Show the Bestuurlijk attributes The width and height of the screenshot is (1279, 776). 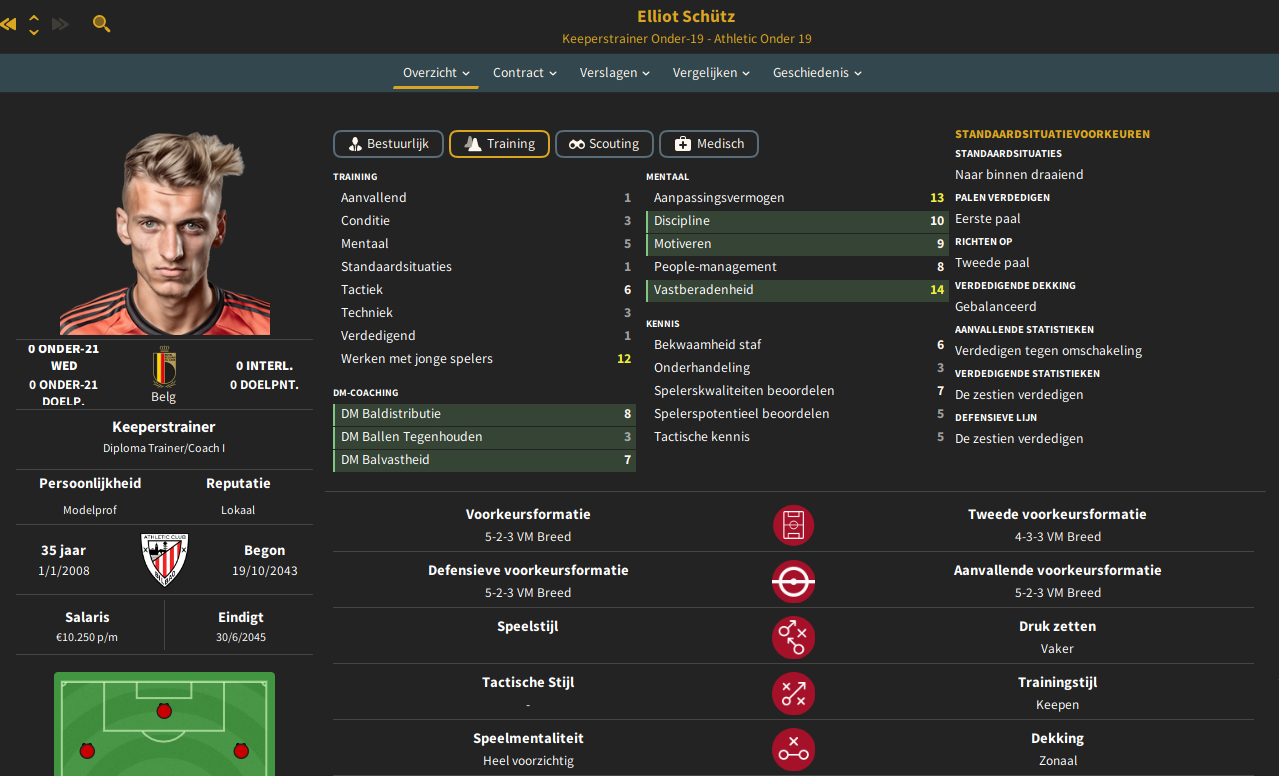[388, 144]
